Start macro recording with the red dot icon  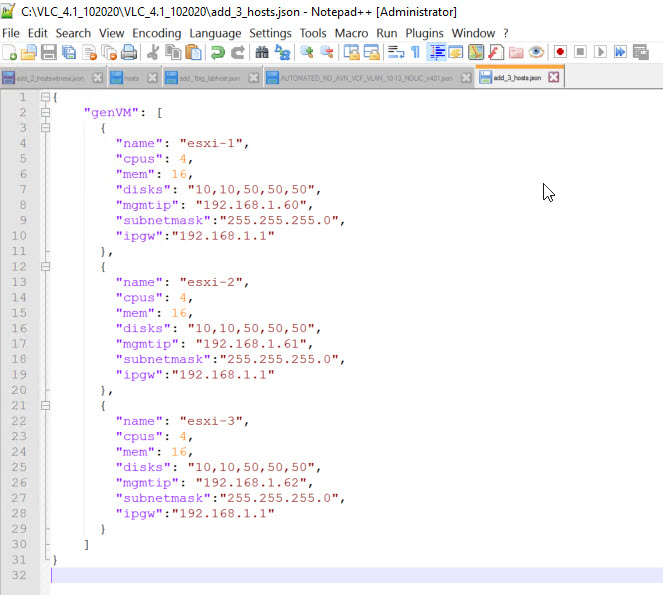pos(560,52)
